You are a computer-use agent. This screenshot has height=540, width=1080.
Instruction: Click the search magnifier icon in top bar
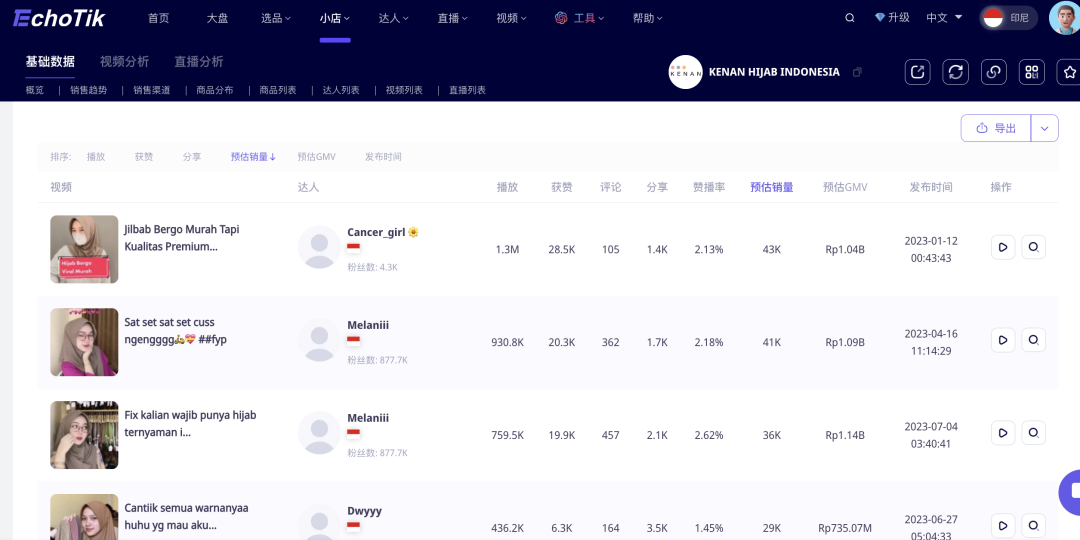click(850, 18)
